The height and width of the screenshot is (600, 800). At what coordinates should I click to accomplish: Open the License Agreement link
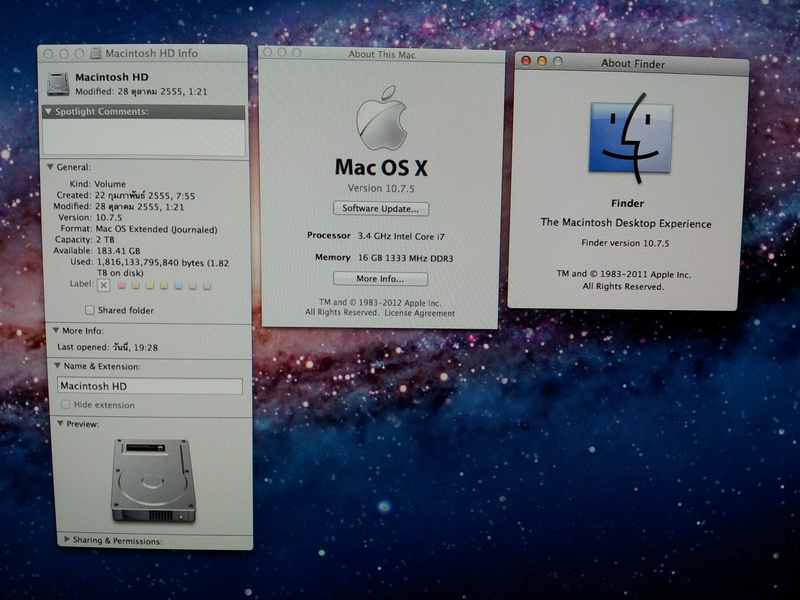(x=419, y=313)
